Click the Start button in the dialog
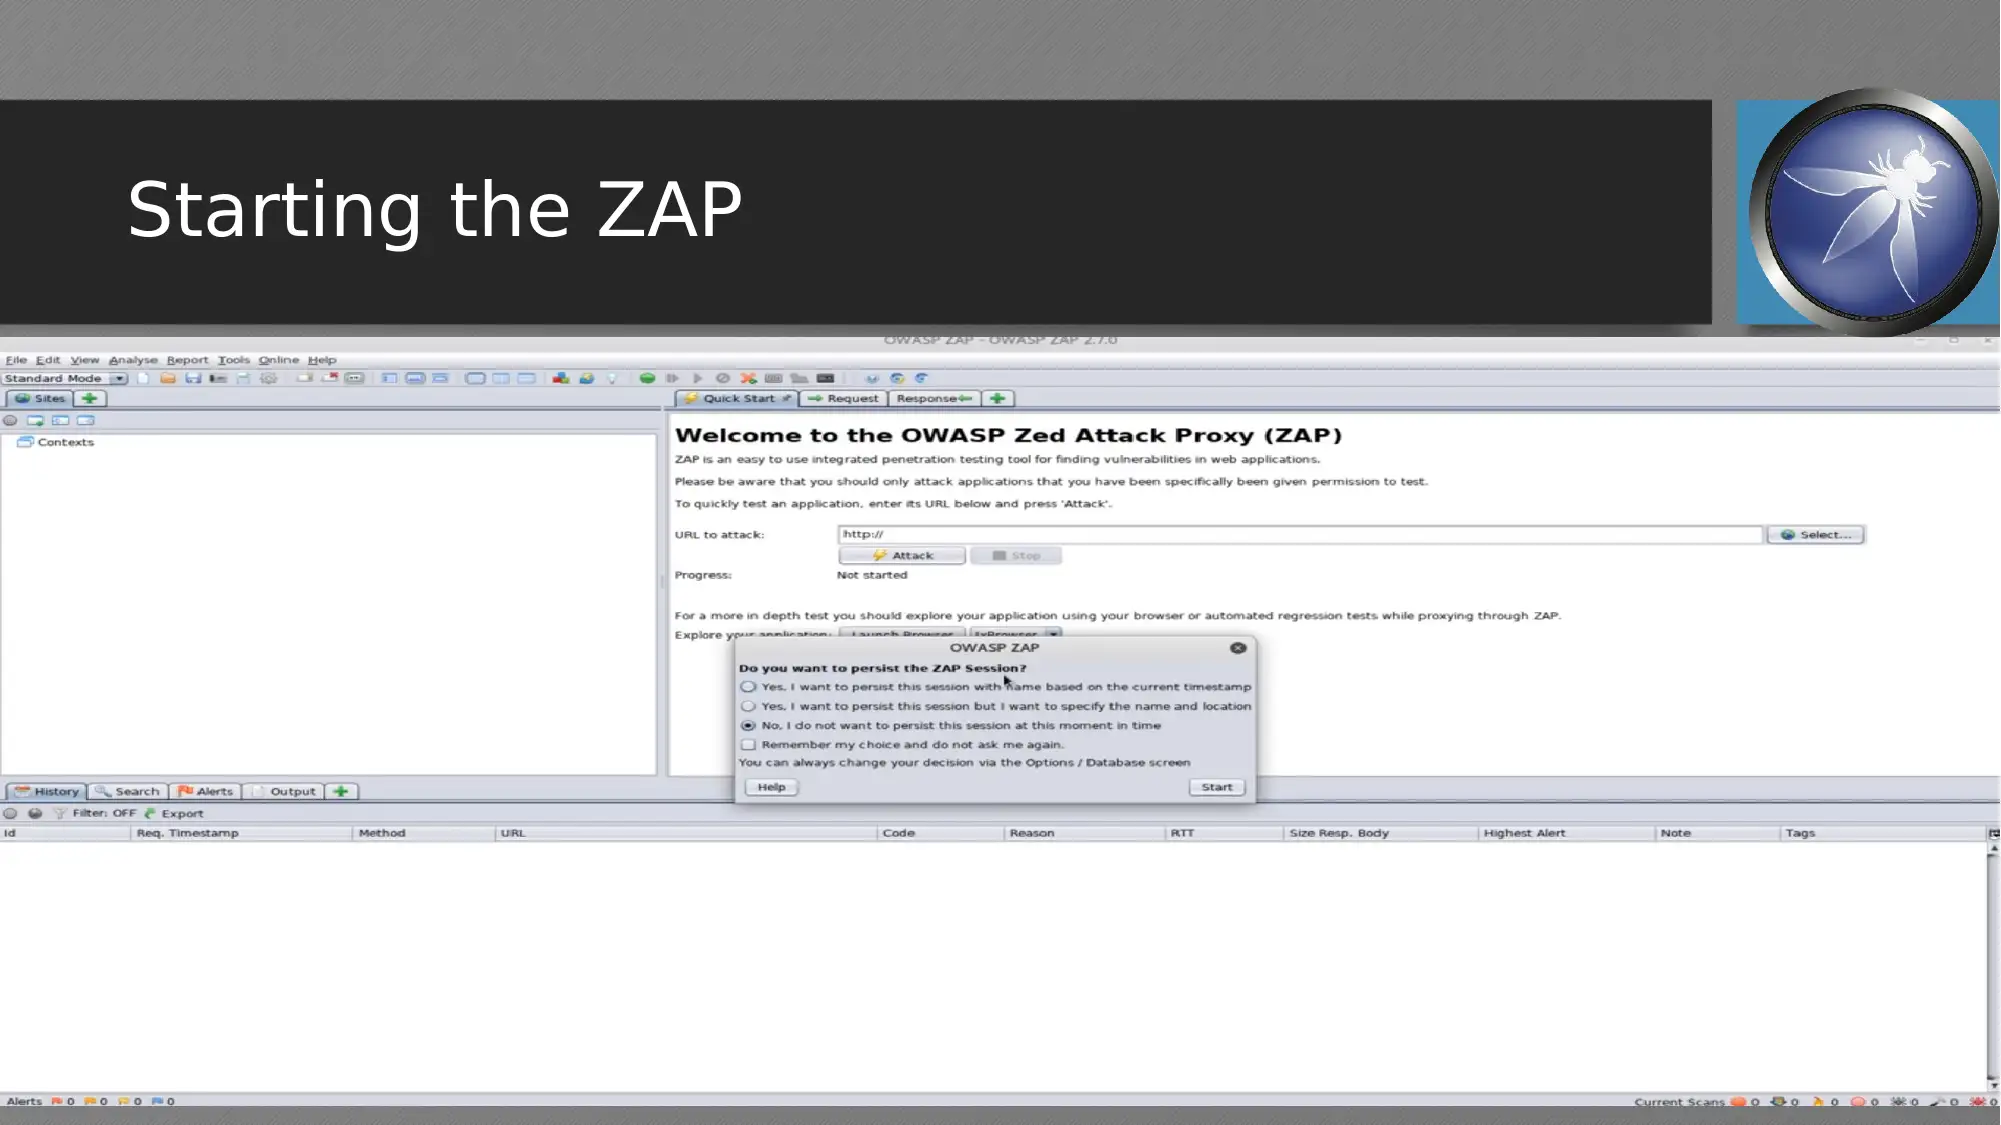Screen dimensions: 2001x1125 1217,787
